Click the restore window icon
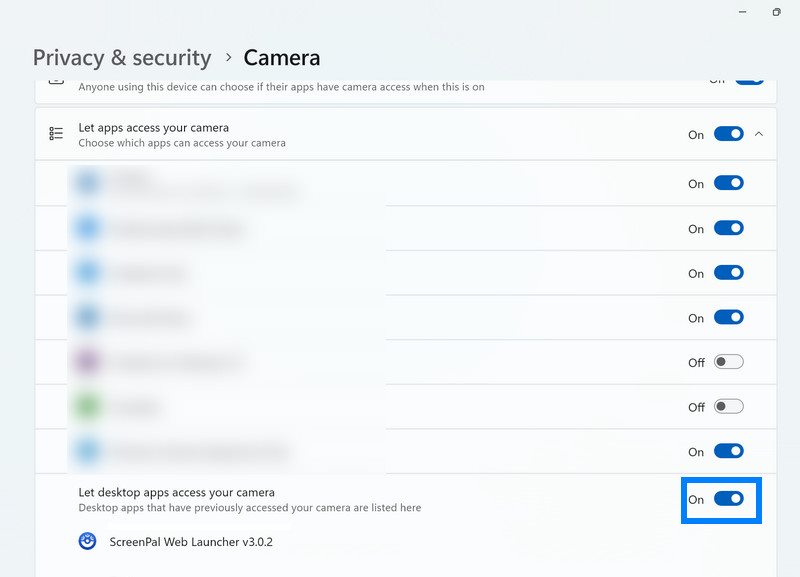The height and width of the screenshot is (577, 800). [x=776, y=12]
